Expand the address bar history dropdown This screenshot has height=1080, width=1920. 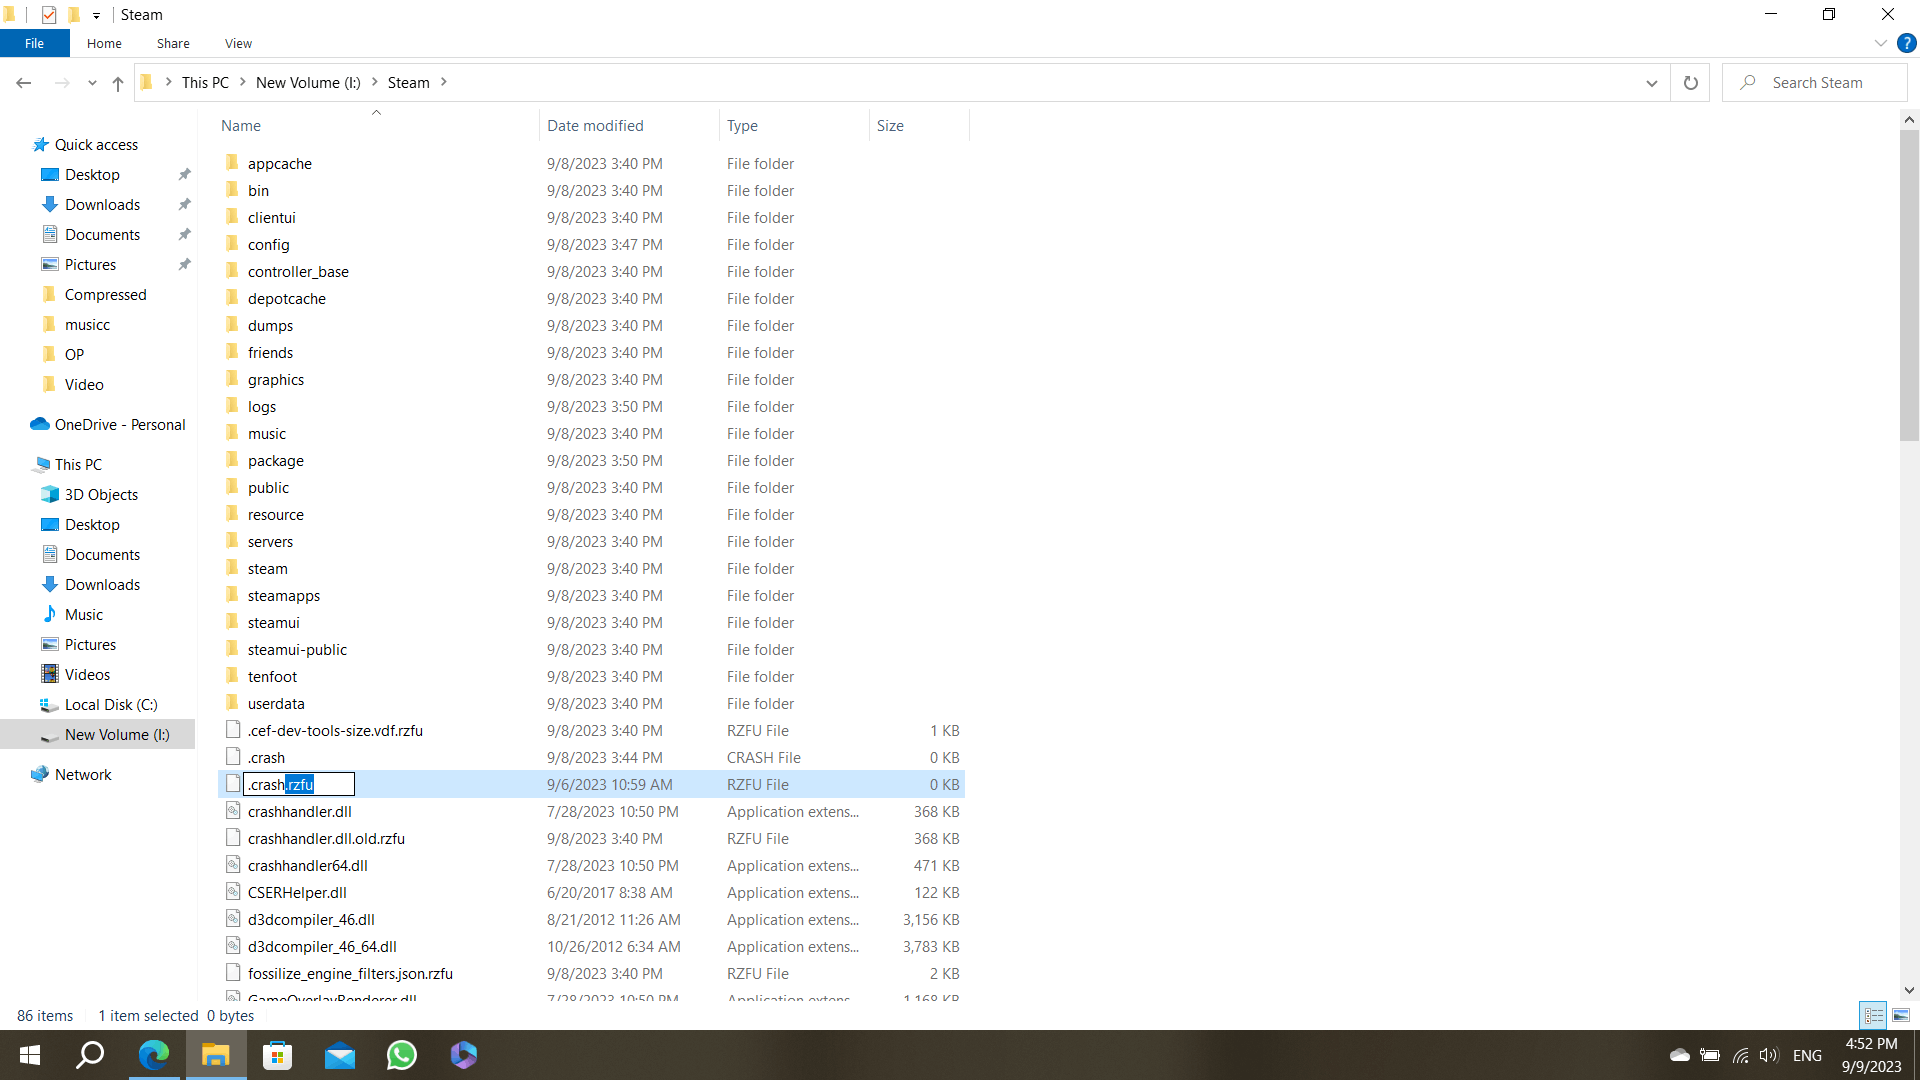[1651, 83]
